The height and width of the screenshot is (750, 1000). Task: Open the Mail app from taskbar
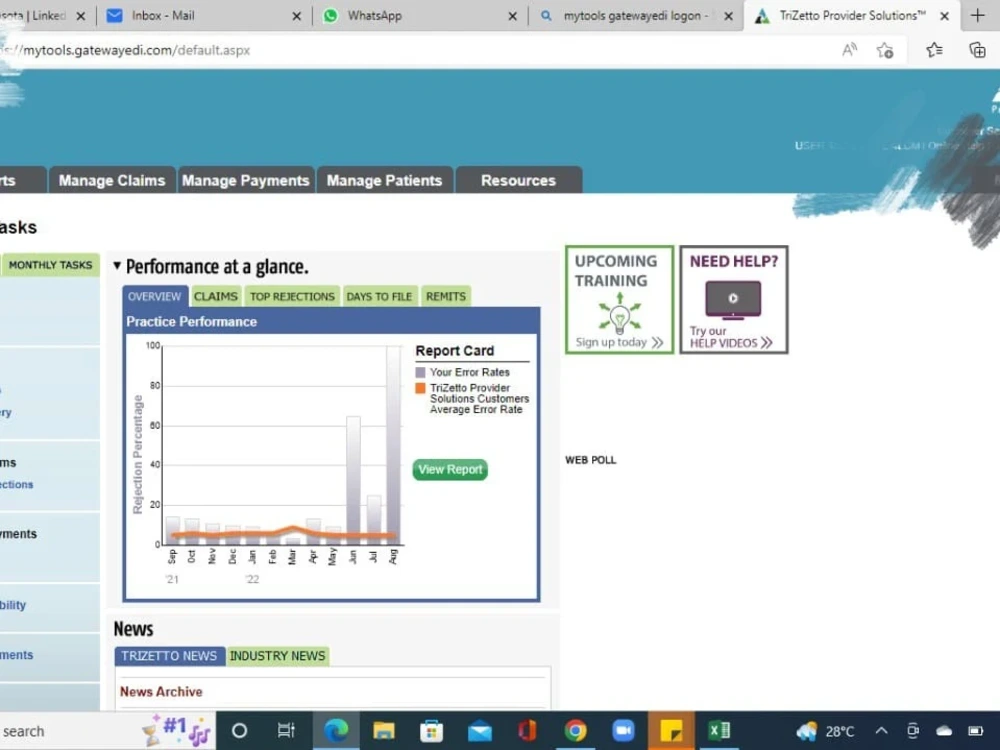(x=480, y=731)
